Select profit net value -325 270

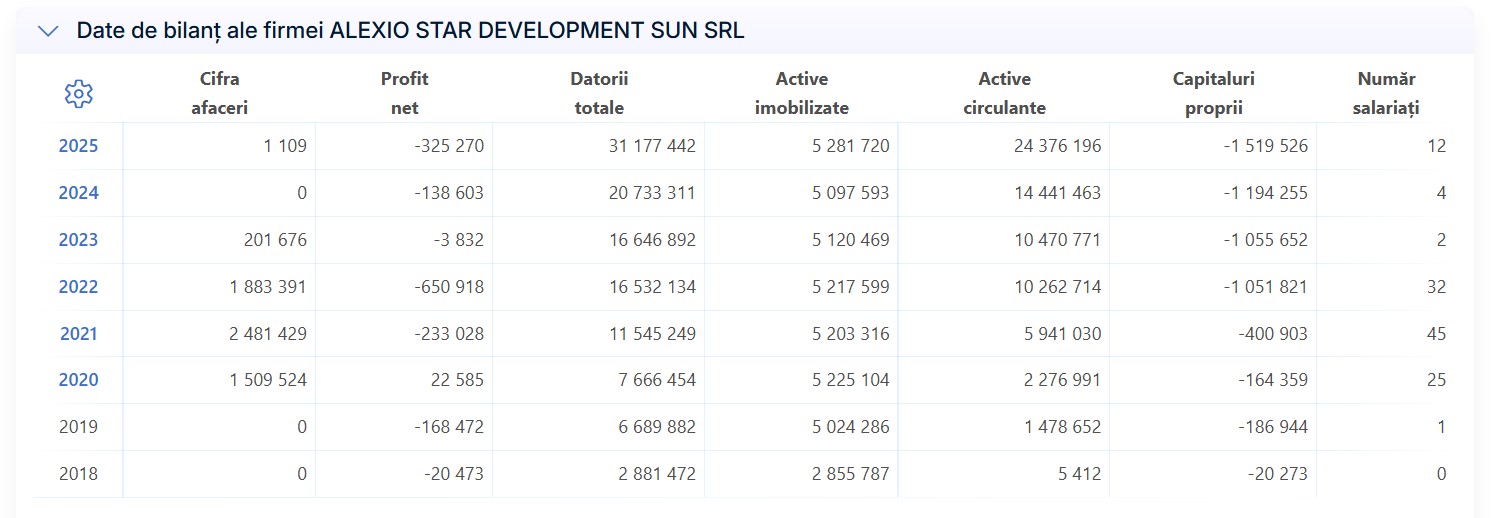448,146
